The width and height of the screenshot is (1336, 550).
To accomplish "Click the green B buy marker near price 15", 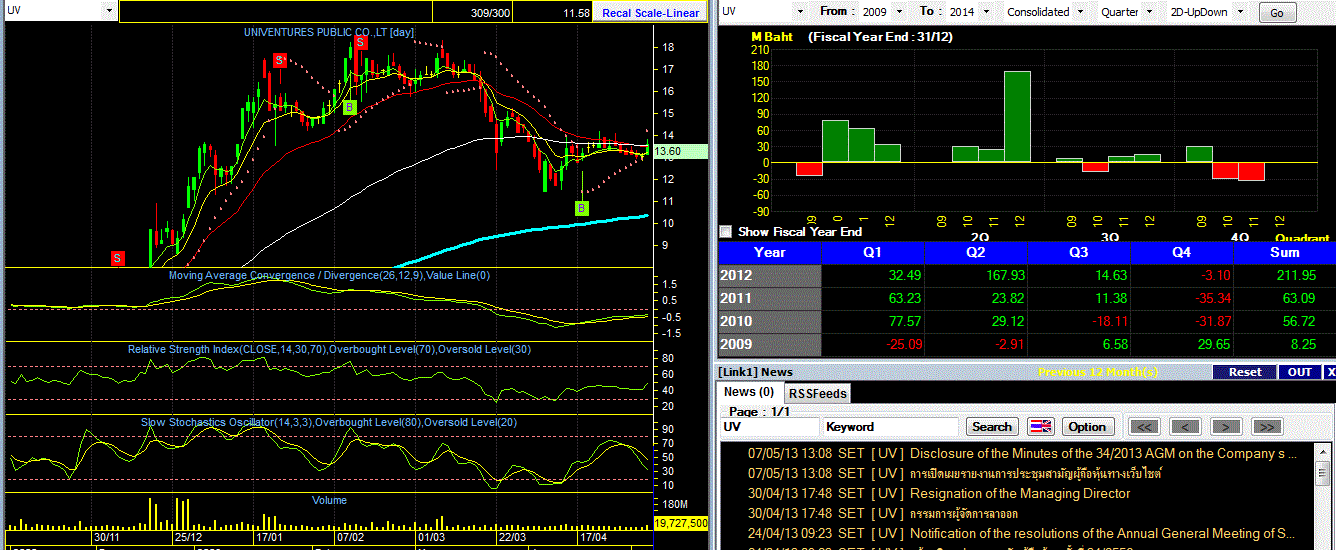I will [x=349, y=107].
